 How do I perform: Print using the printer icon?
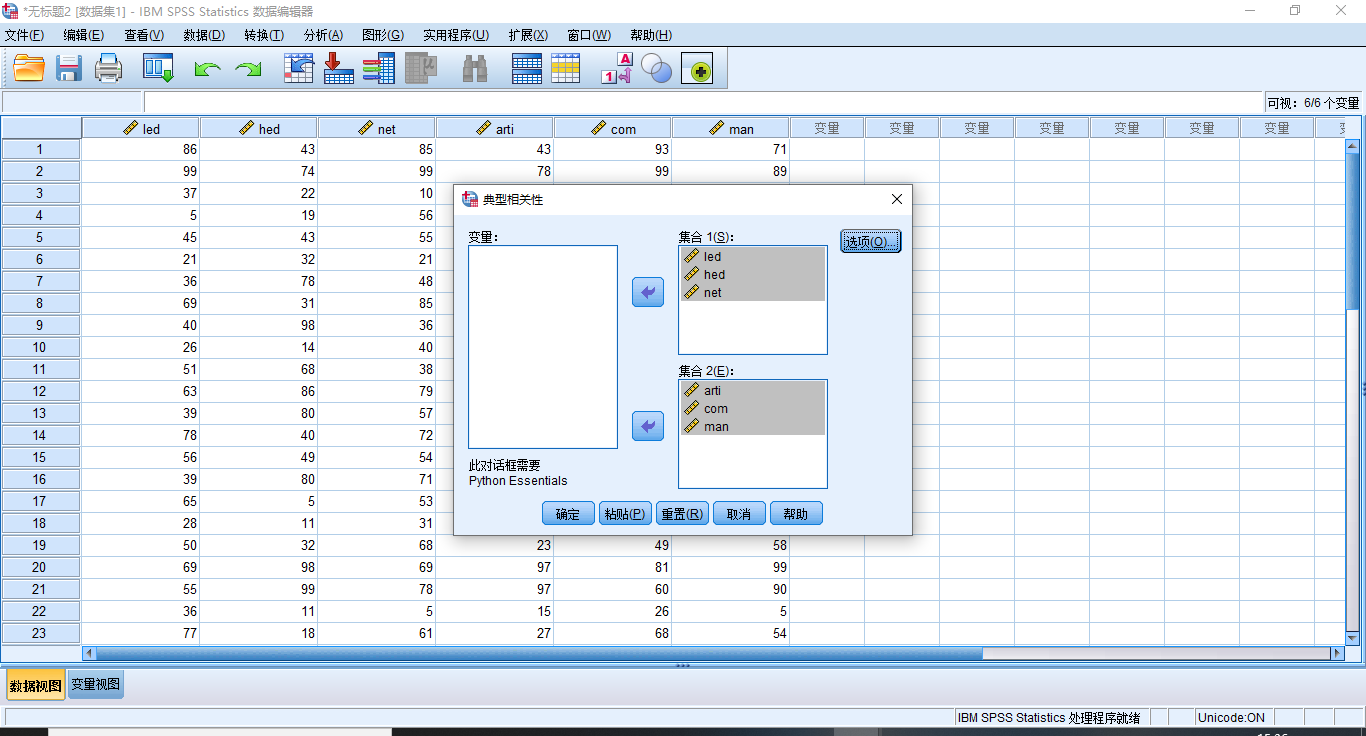click(x=108, y=69)
